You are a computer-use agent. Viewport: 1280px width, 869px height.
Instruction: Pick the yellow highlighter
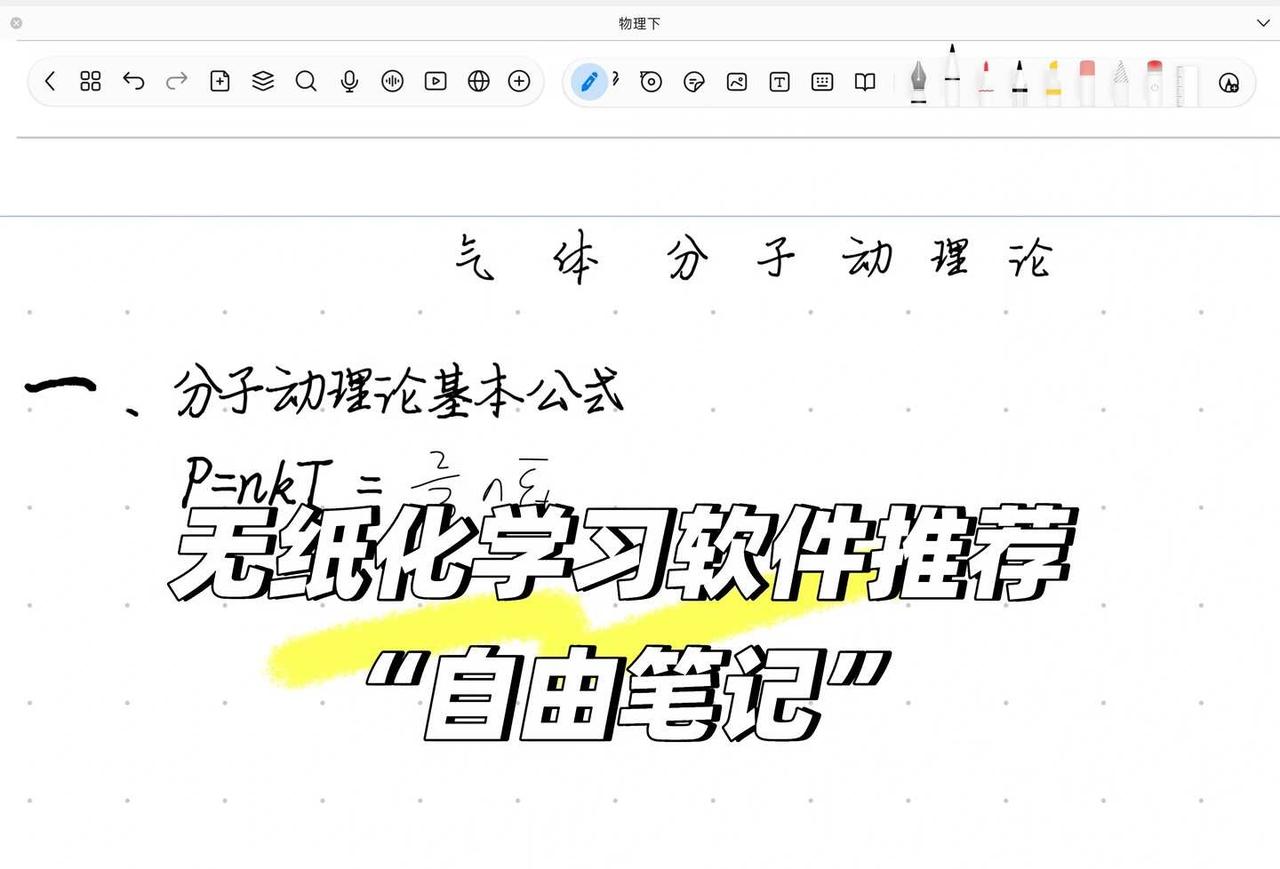click(1053, 82)
